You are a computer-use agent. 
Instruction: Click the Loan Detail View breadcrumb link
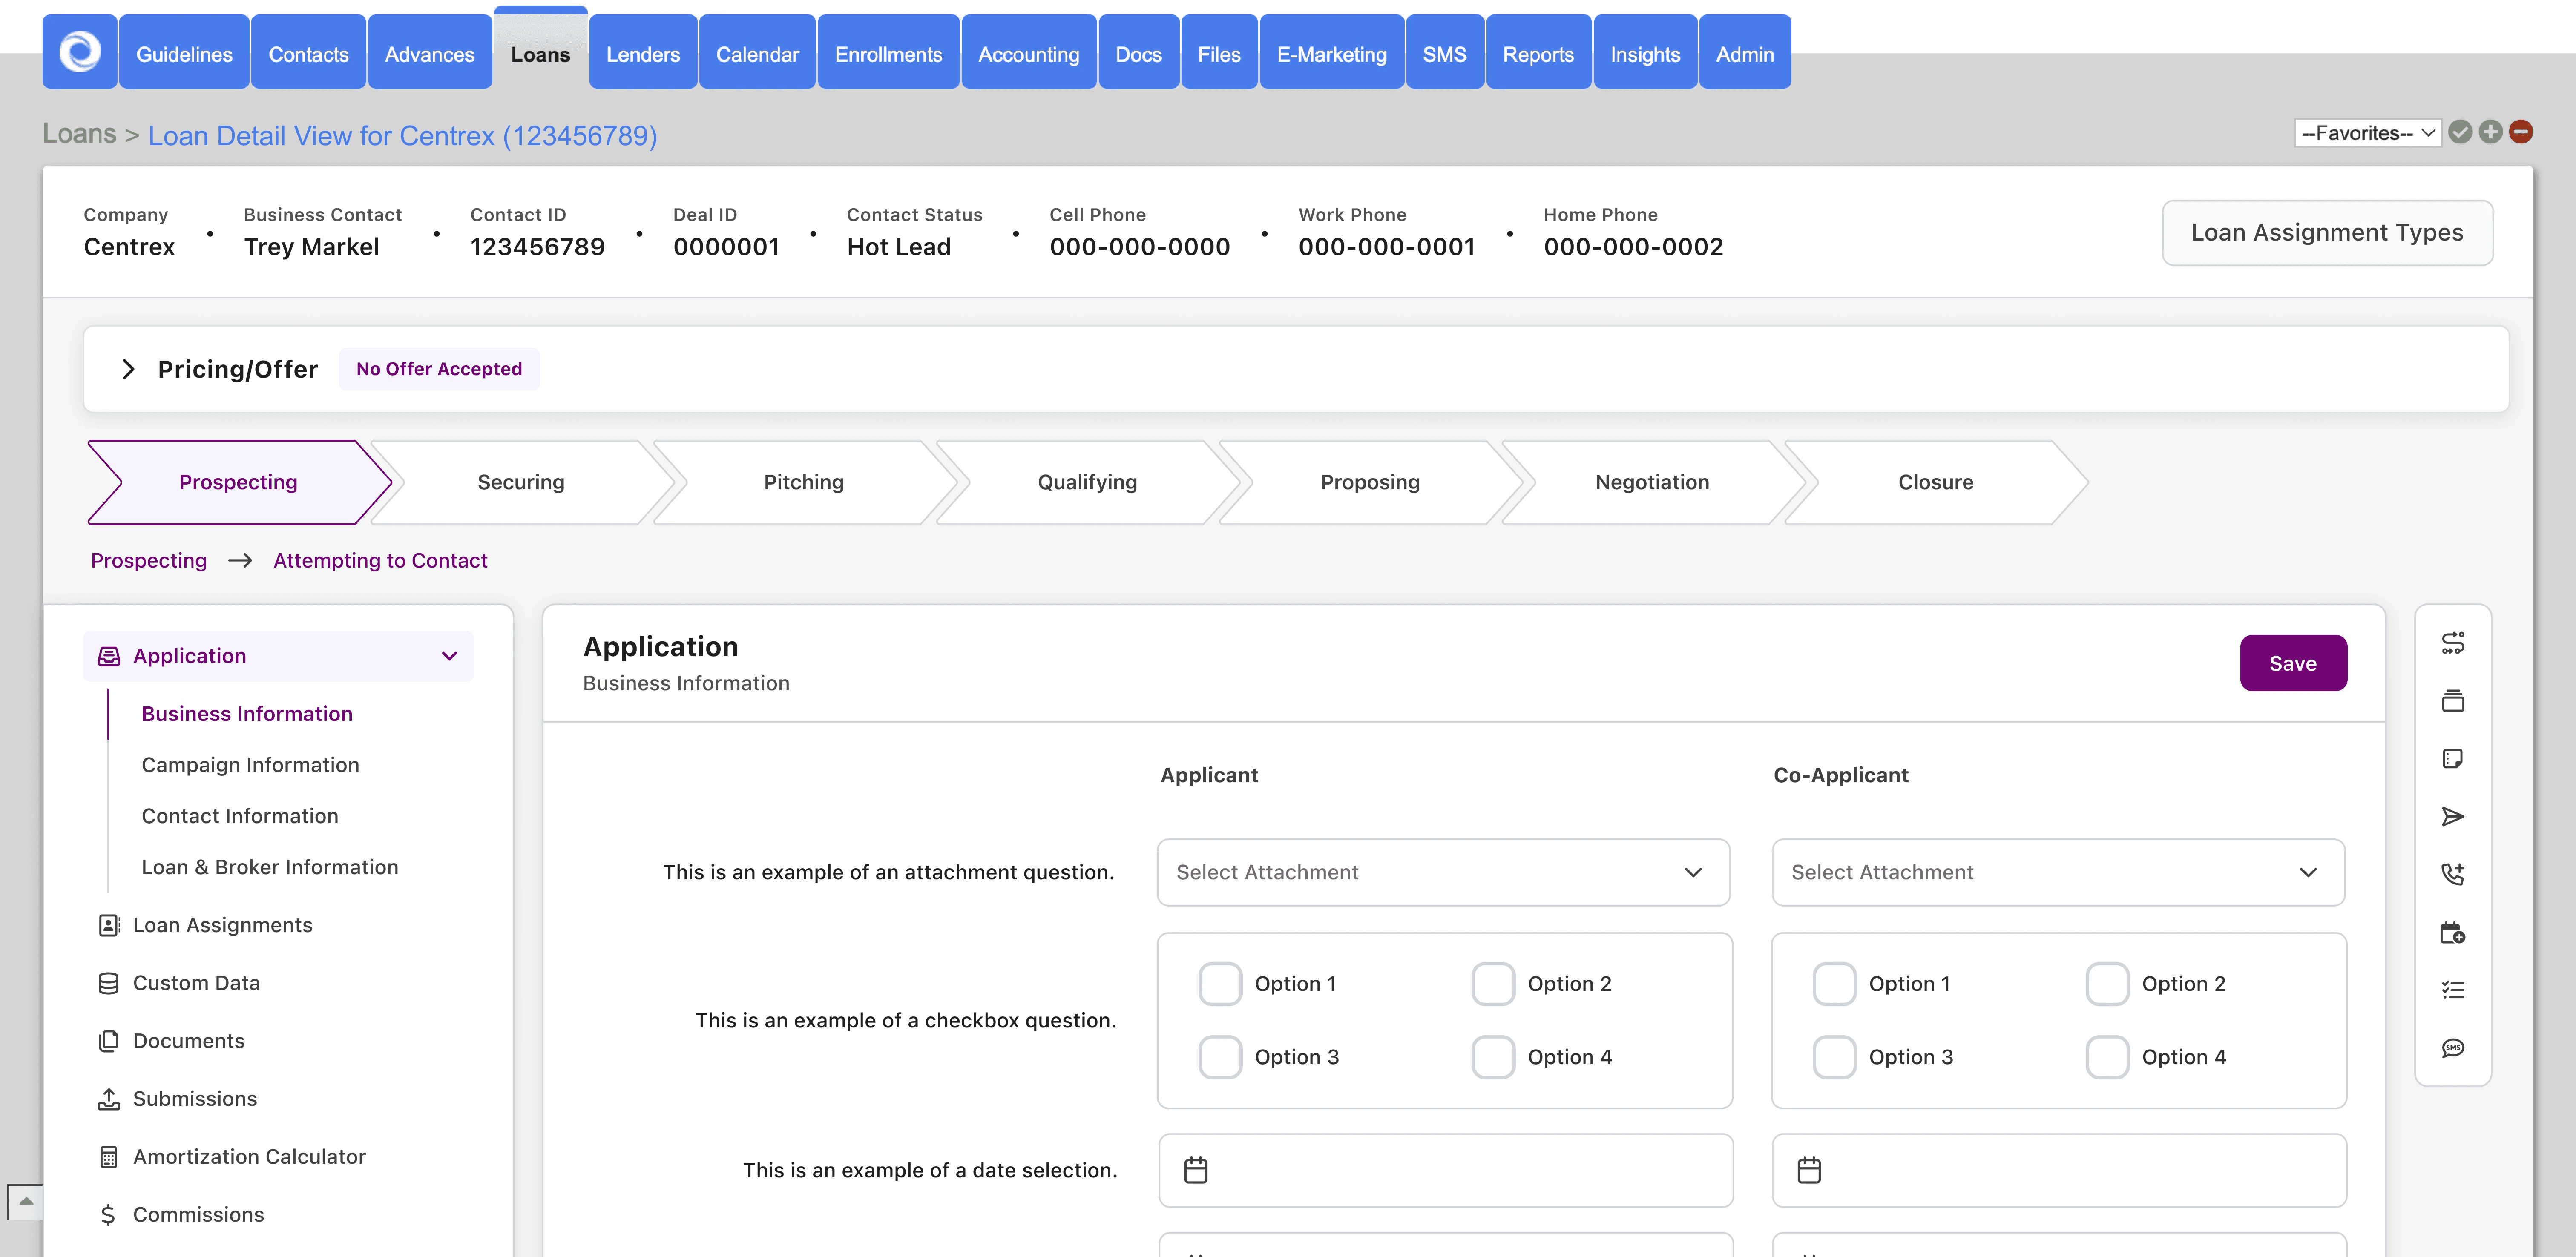click(402, 135)
